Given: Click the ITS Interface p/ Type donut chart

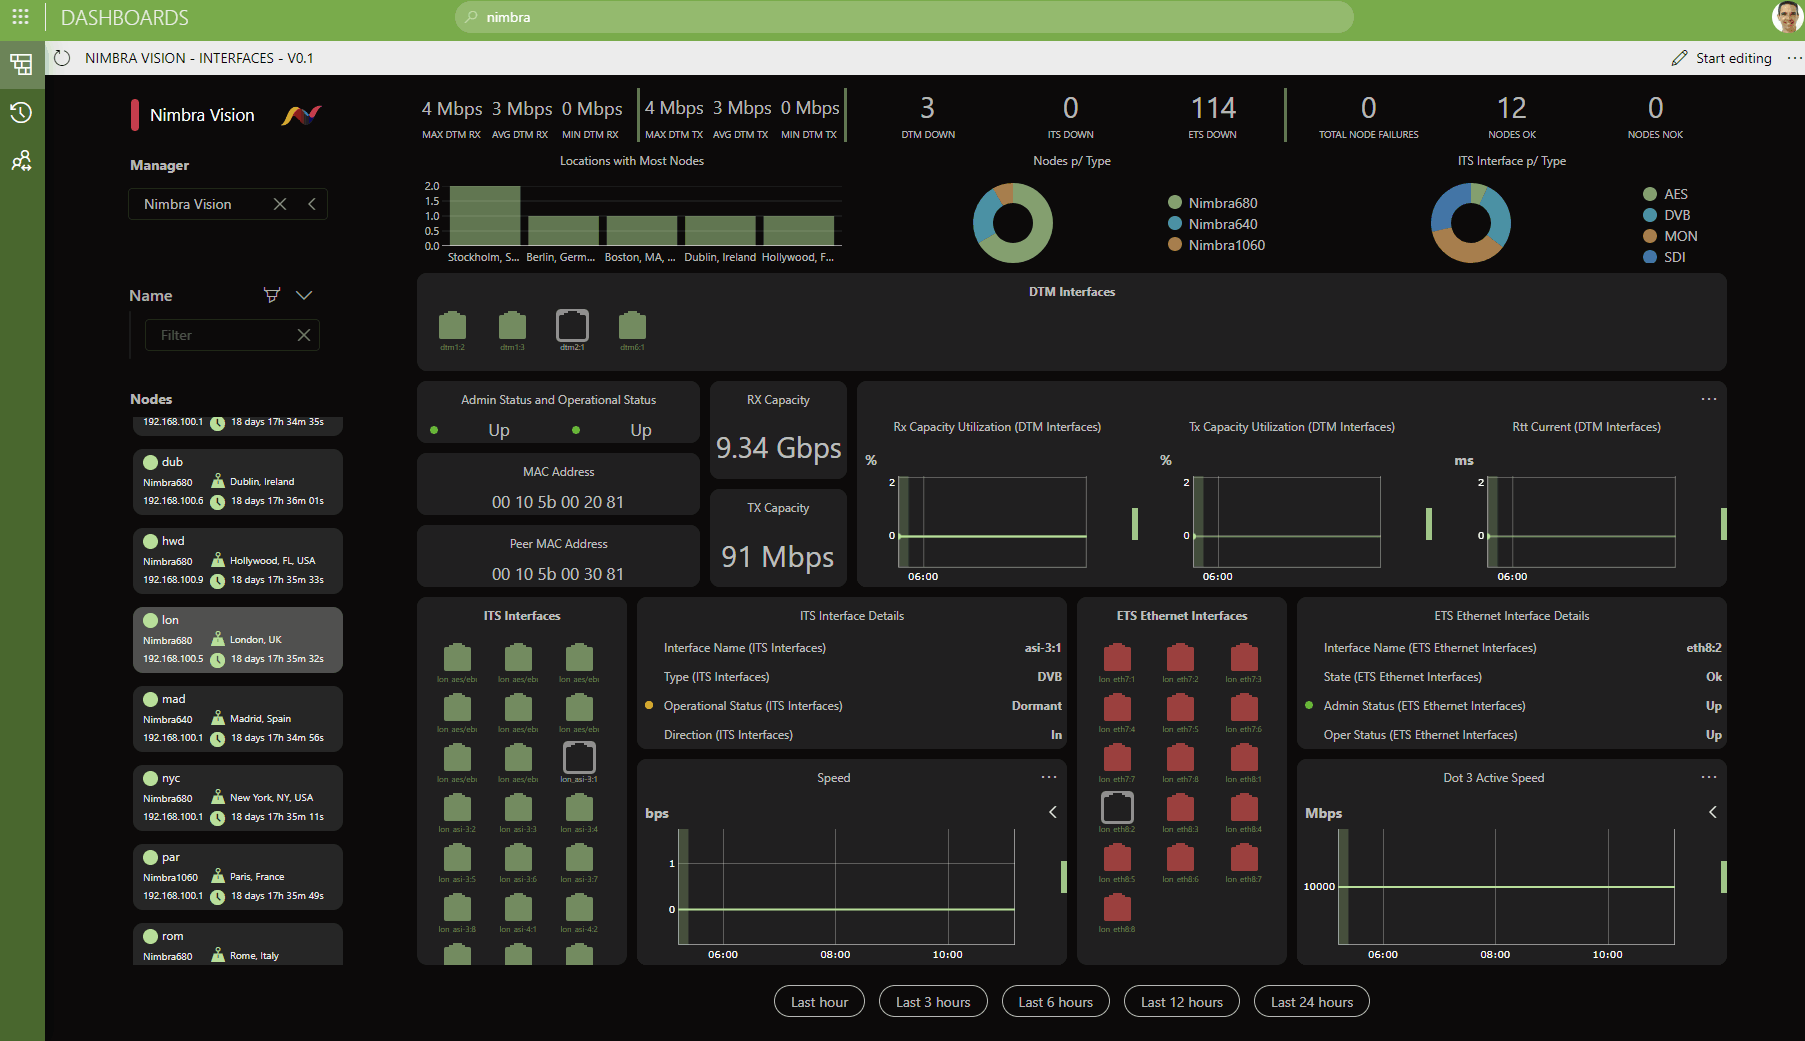Looking at the screenshot, I should (x=1471, y=223).
